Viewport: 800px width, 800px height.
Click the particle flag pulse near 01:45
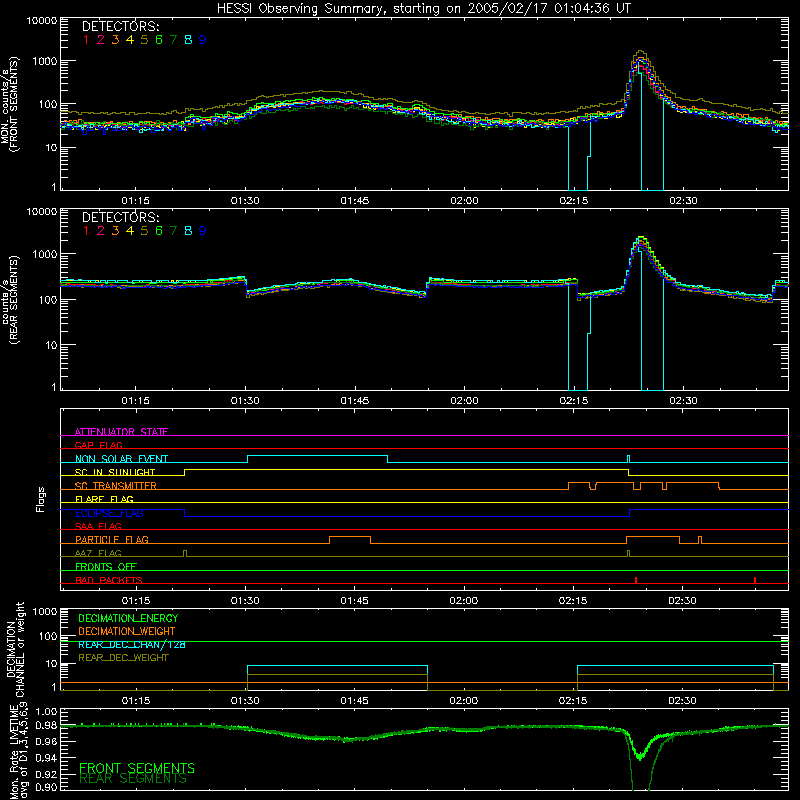350,540
